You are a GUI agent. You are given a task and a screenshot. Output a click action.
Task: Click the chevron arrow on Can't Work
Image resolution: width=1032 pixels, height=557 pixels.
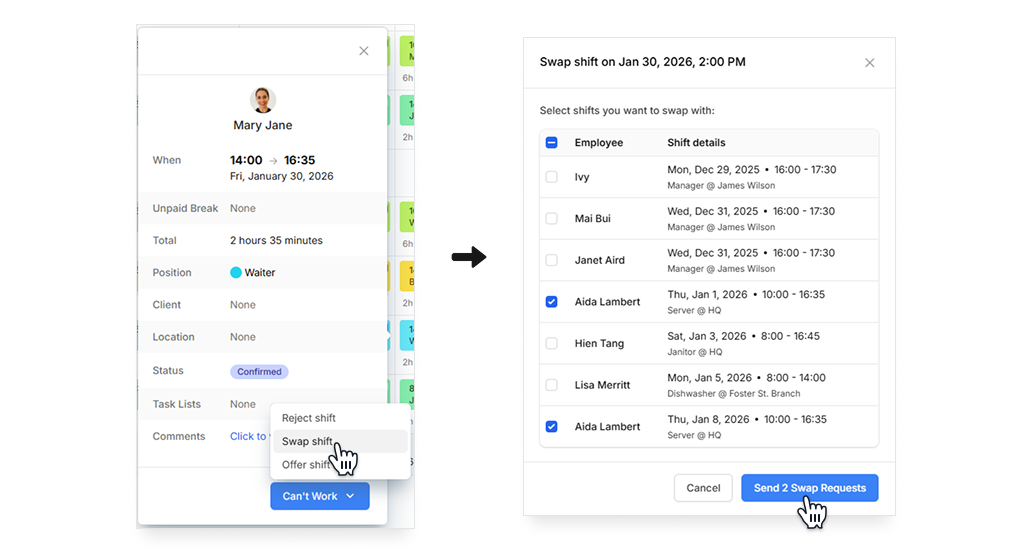pyautogui.click(x=350, y=496)
